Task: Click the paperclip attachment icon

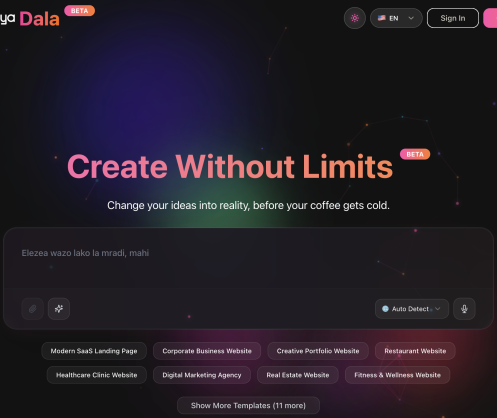Action: tap(32, 309)
